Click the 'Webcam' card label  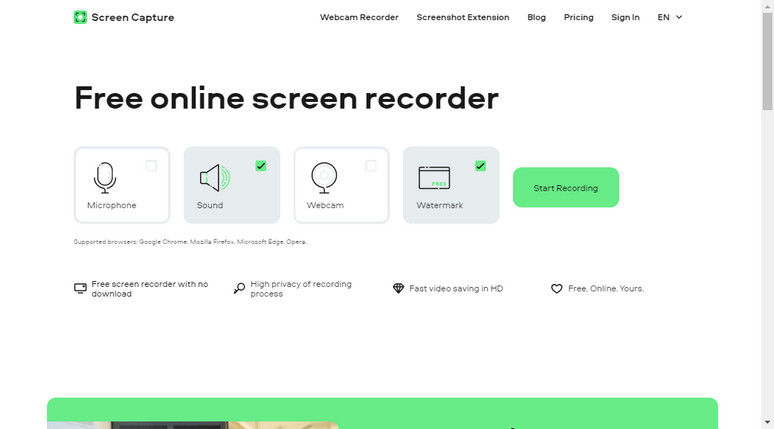click(x=325, y=205)
